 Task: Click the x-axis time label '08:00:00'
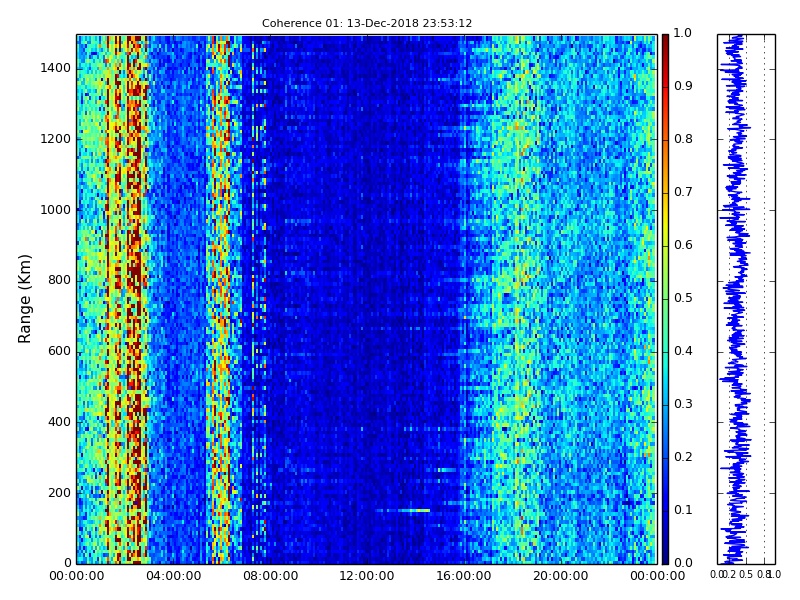pyautogui.click(x=270, y=577)
